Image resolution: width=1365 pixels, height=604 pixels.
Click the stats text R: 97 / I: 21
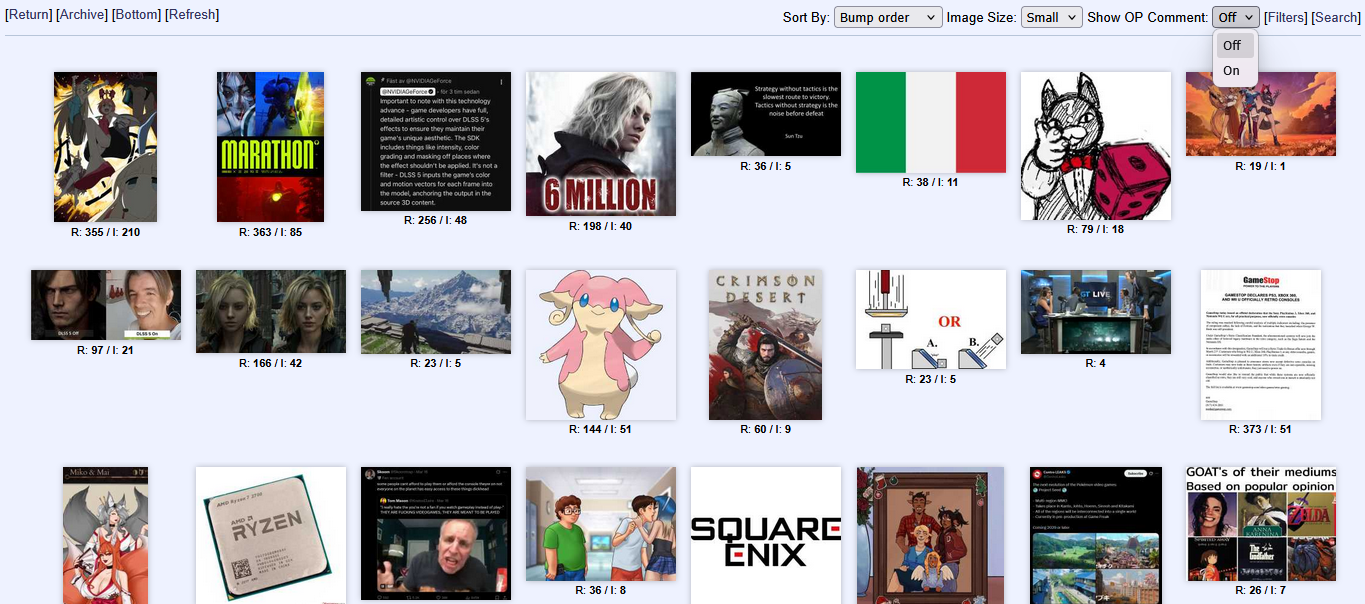106,350
